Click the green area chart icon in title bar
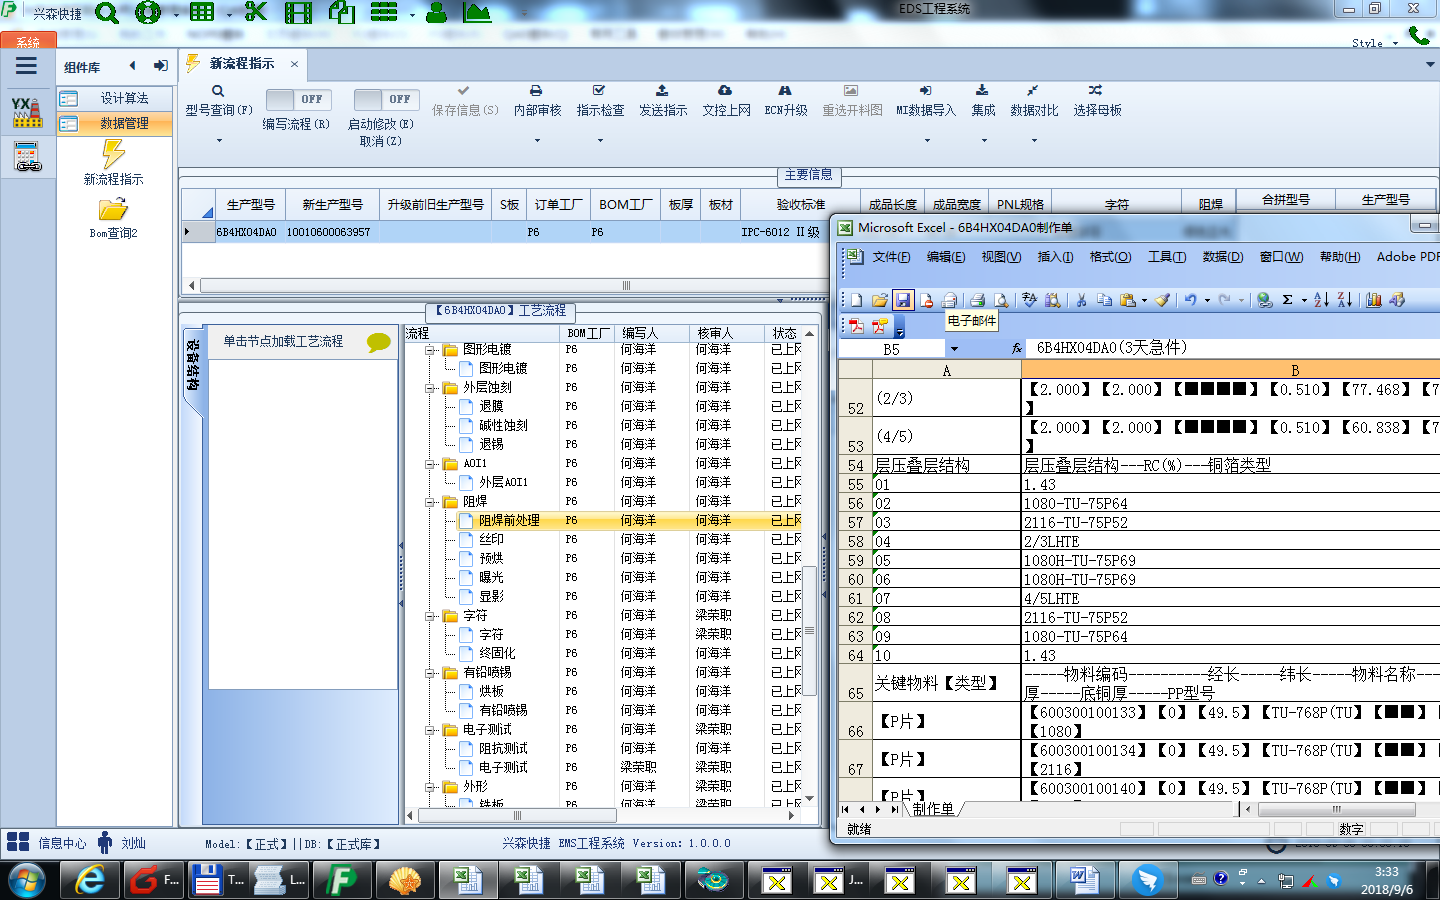This screenshot has width=1440, height=900. 477,13
